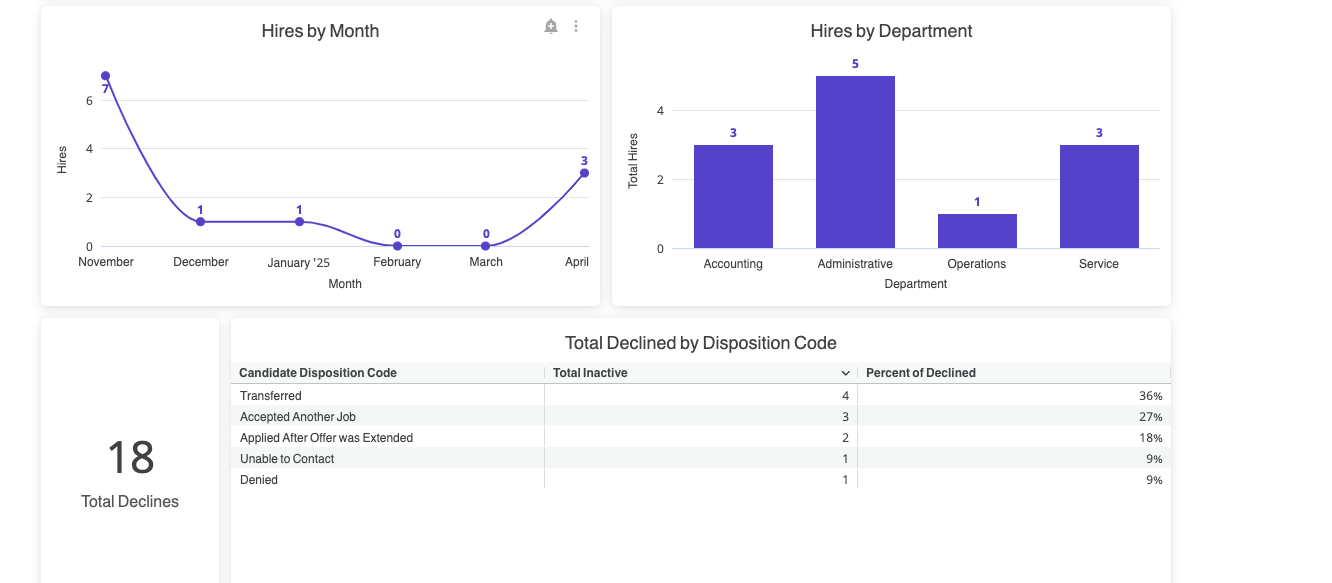1332x583 pixels.
Task: Click the 9% value for Unable to Contact
Action: click(x=1154, y=459)
